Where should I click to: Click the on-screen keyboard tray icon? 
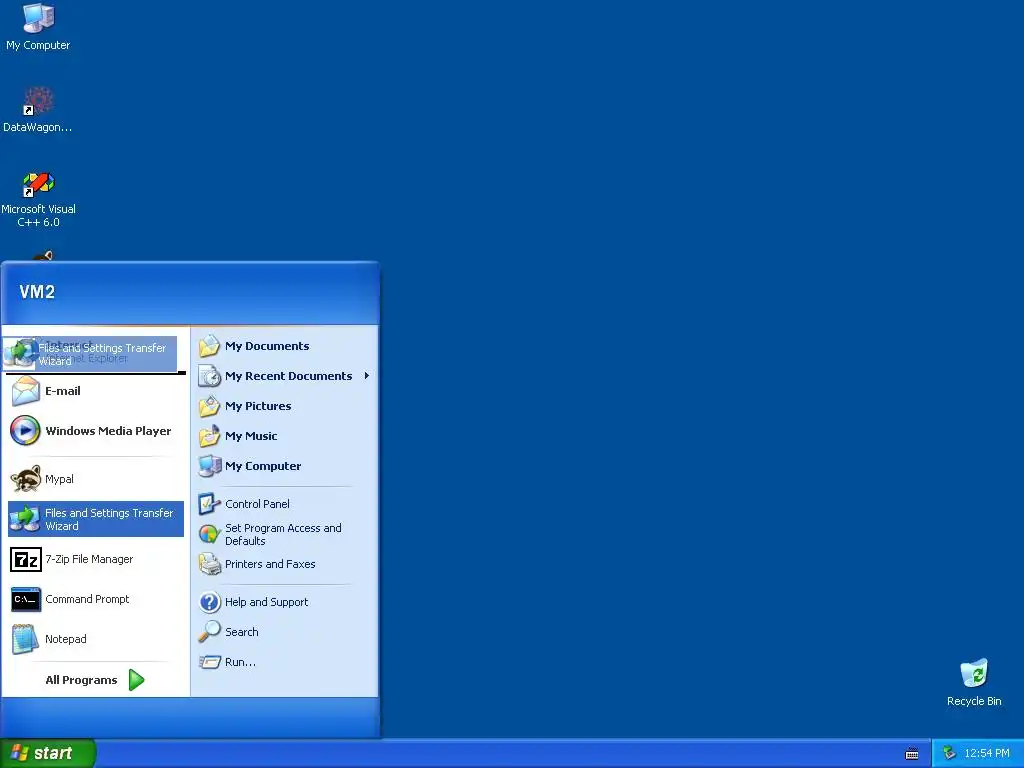(912, 754)
